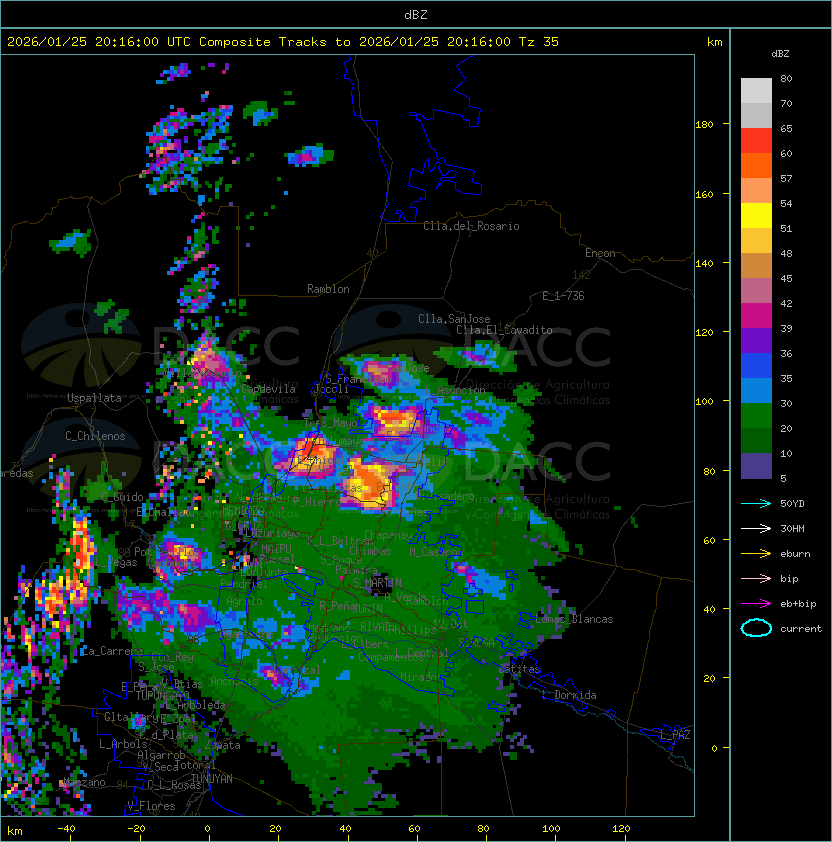
Task: Click the cyan 50YD arrow in the legend
Action: pos(756,504)
